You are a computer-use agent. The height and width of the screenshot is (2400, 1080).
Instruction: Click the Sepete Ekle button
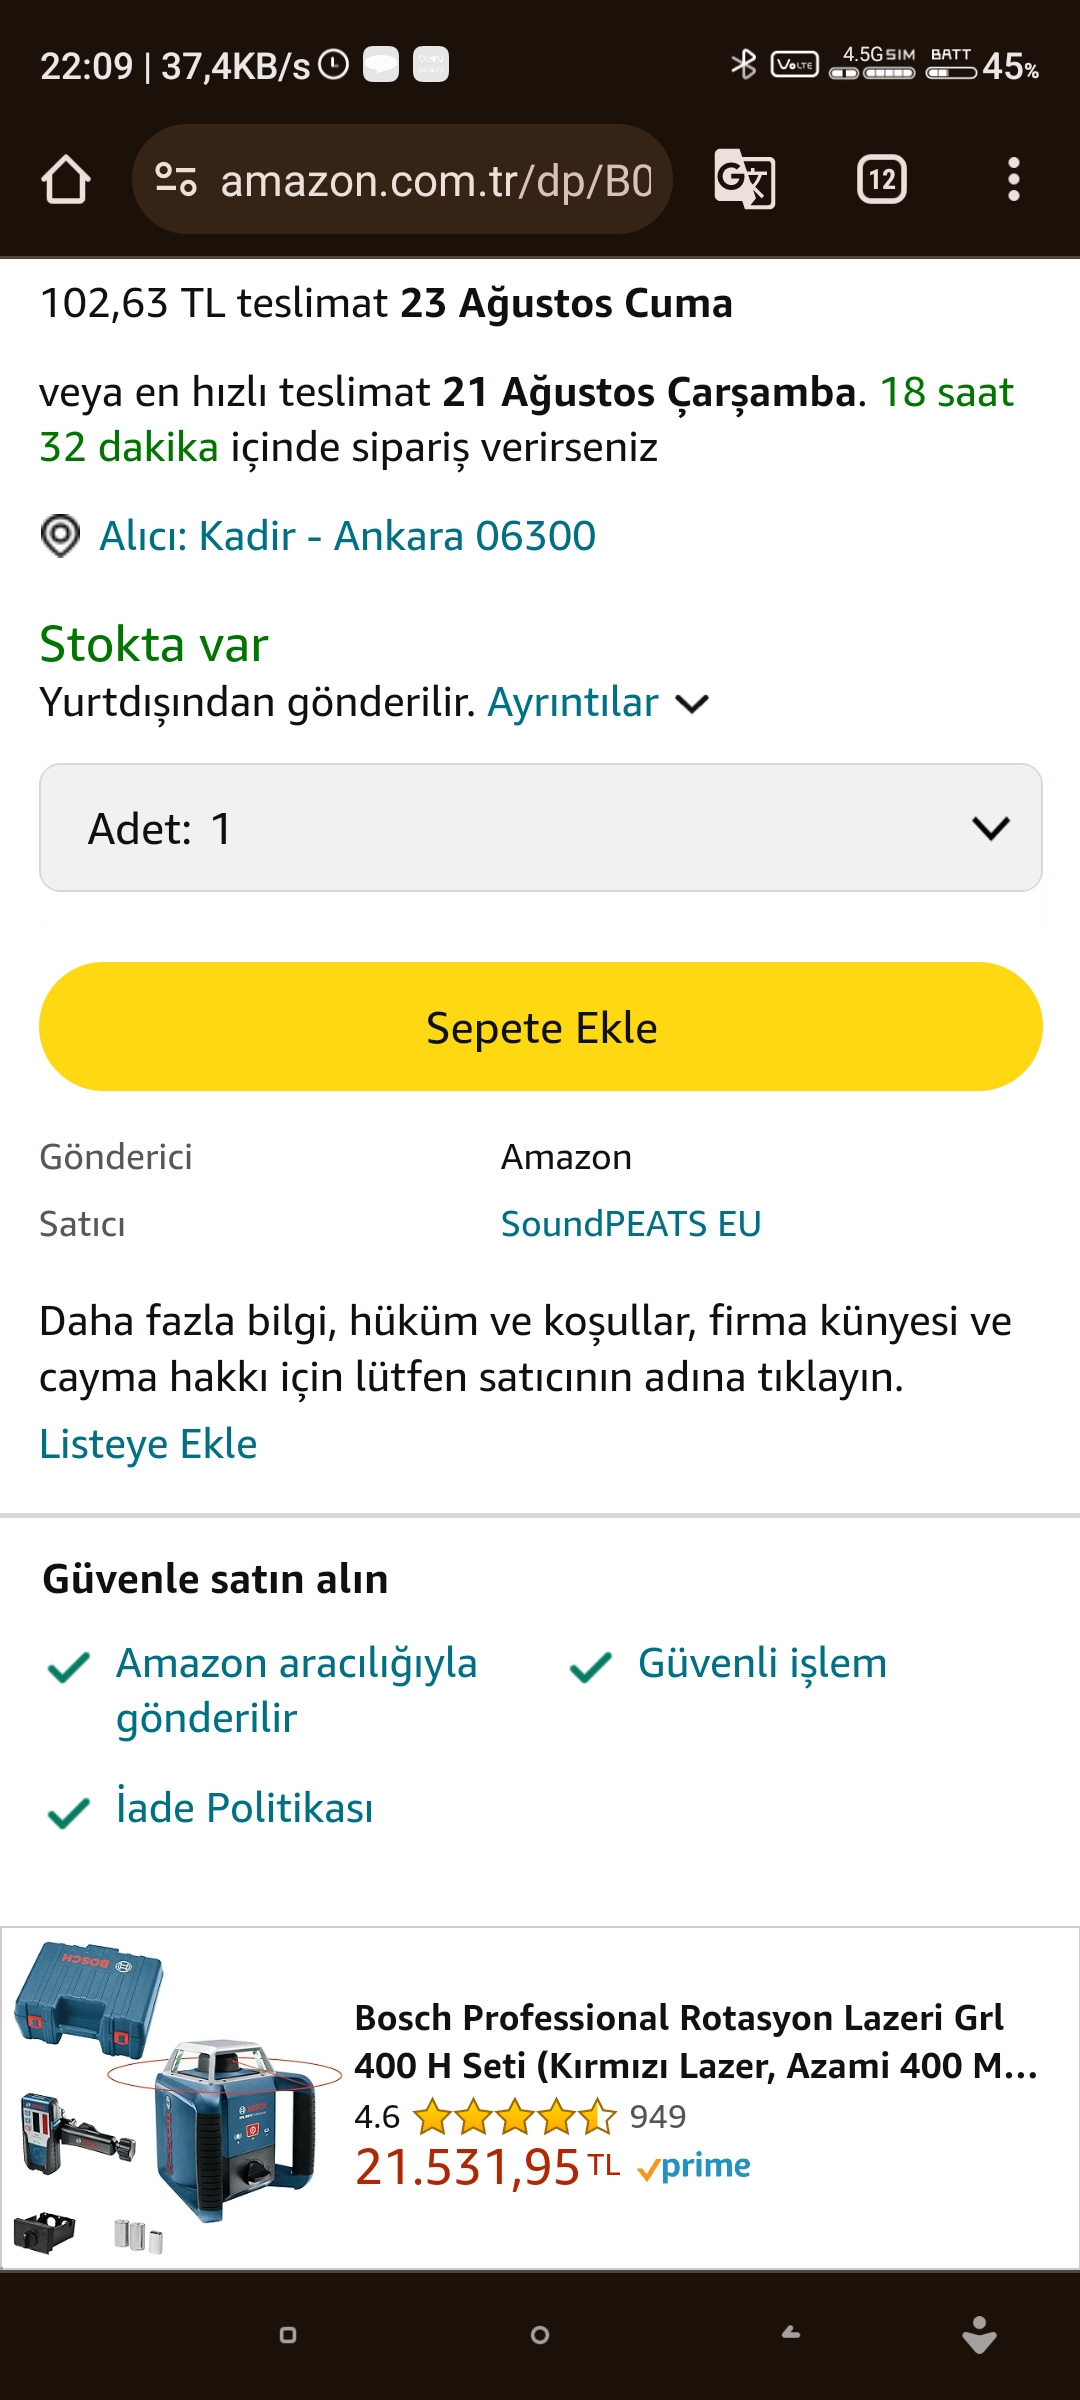coord(540,1027)
